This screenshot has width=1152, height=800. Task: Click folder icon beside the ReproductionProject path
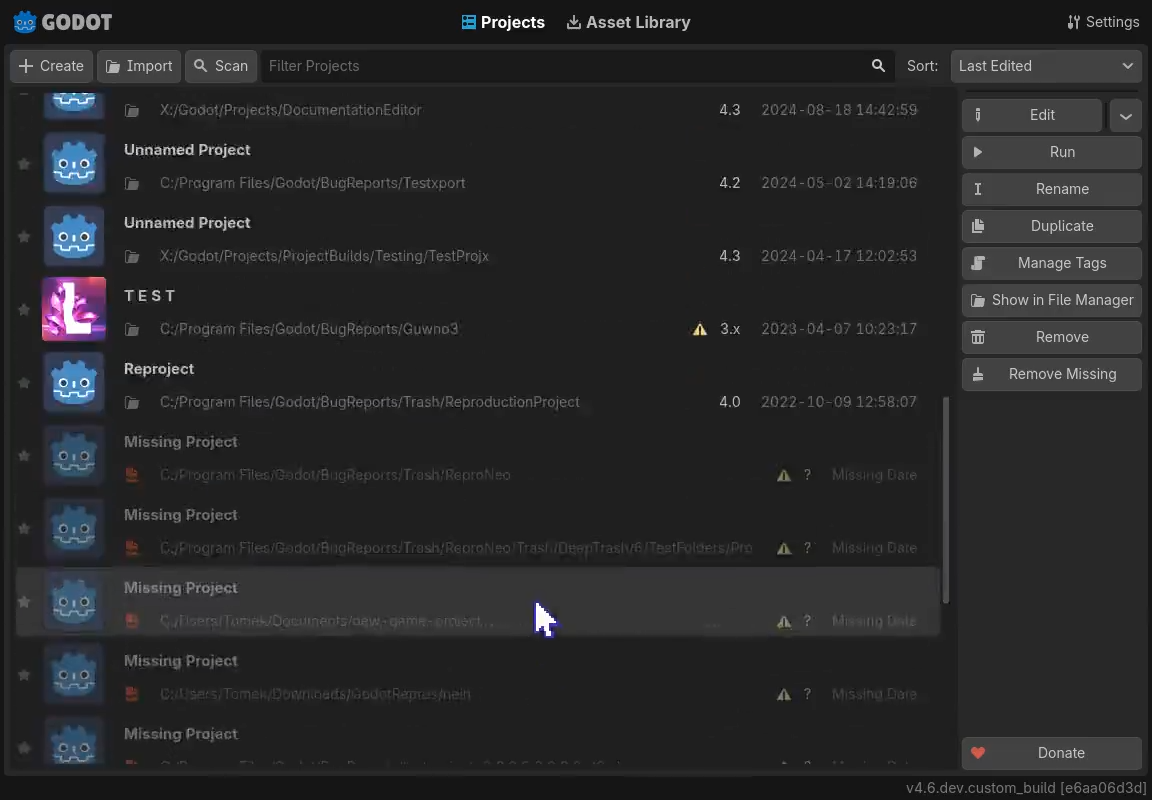coord(132,403)
